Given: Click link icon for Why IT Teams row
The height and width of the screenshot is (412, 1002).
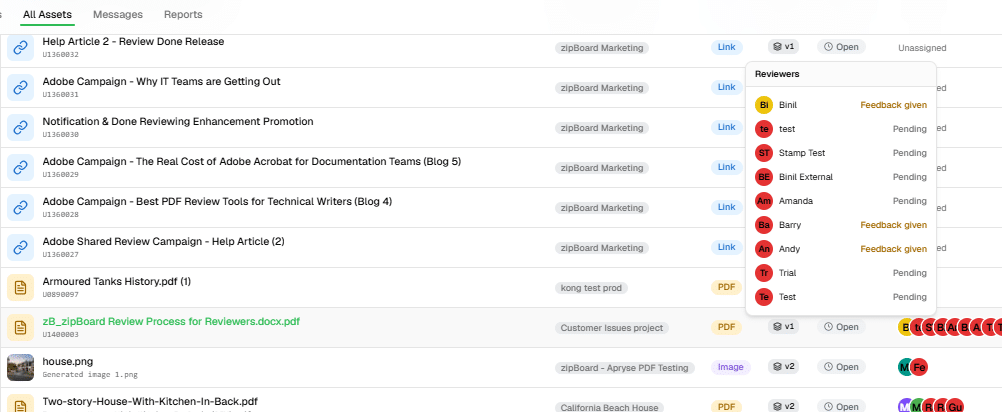Looking at the screenshot, I should (20, 88).
